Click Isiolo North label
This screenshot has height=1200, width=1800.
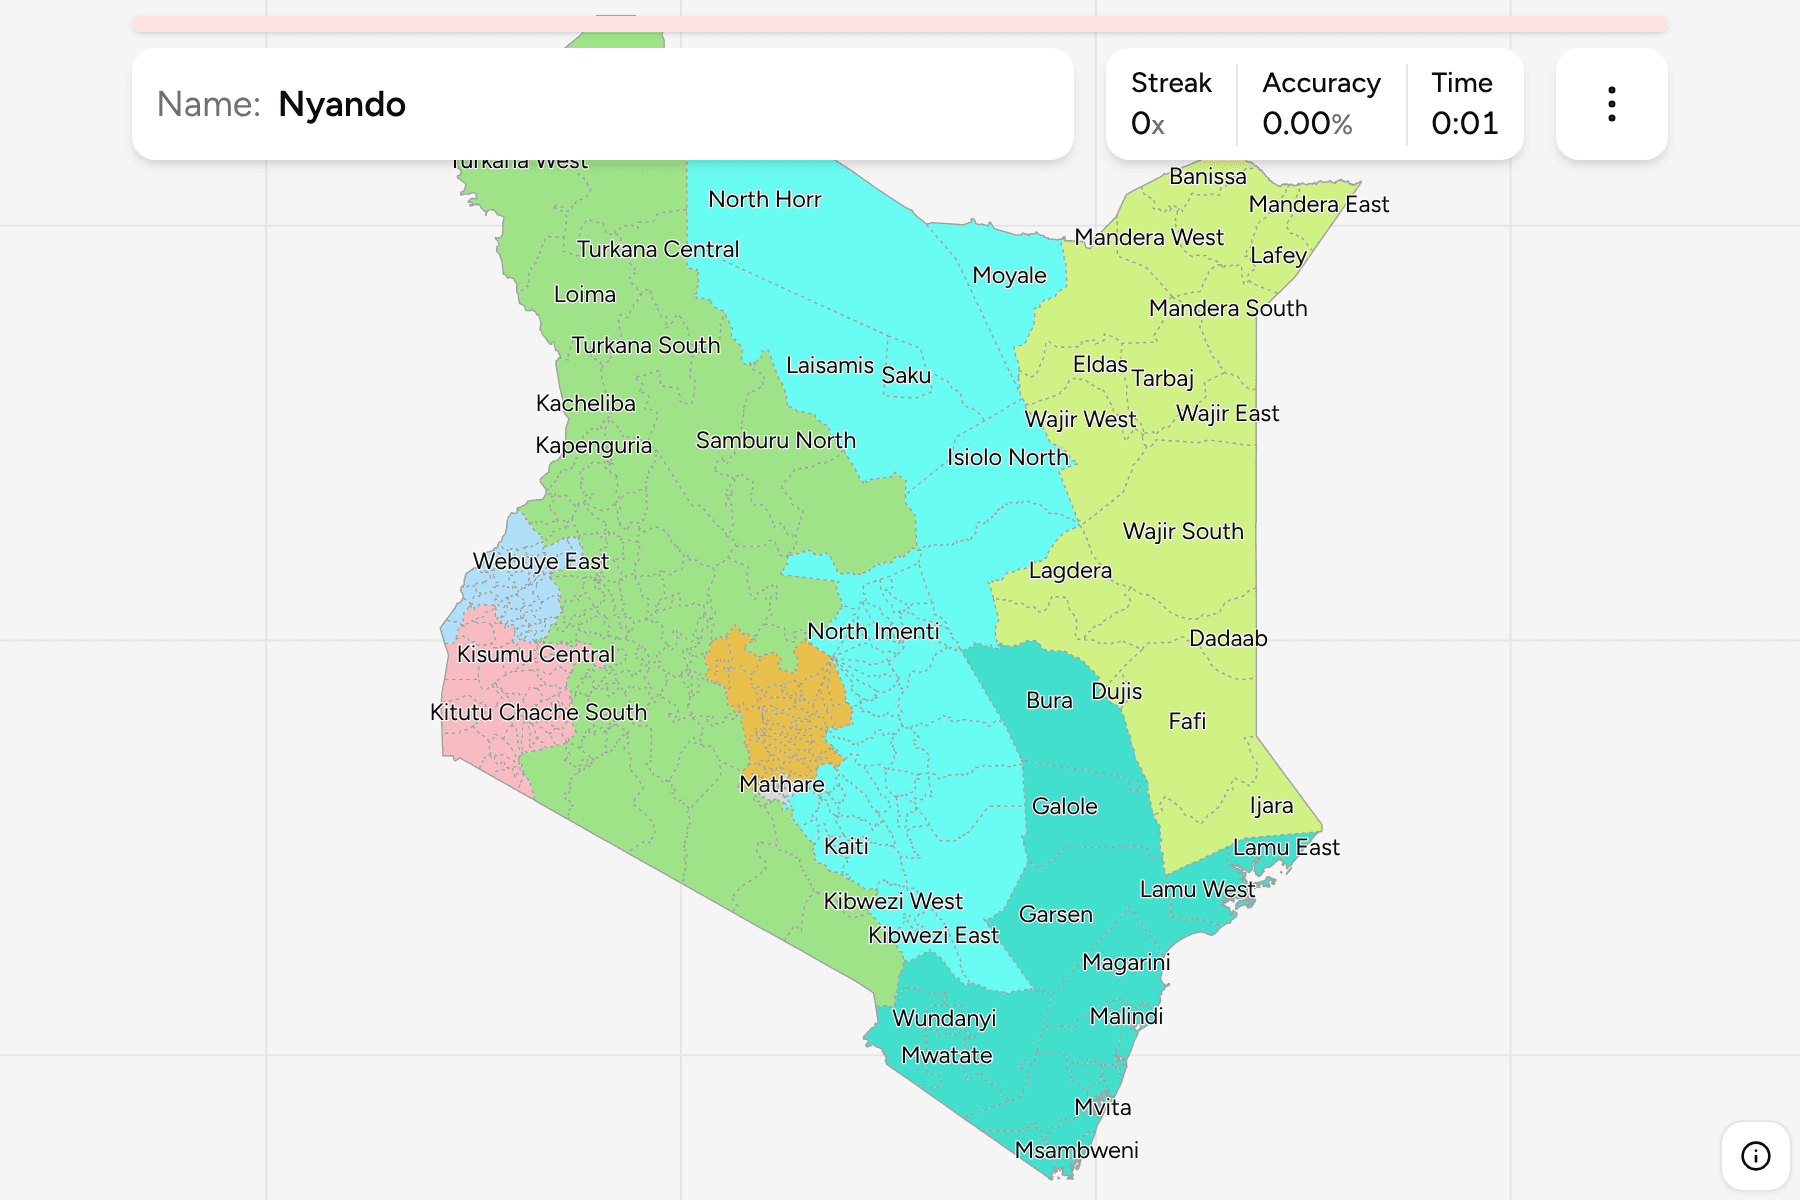pos(1008,457)
